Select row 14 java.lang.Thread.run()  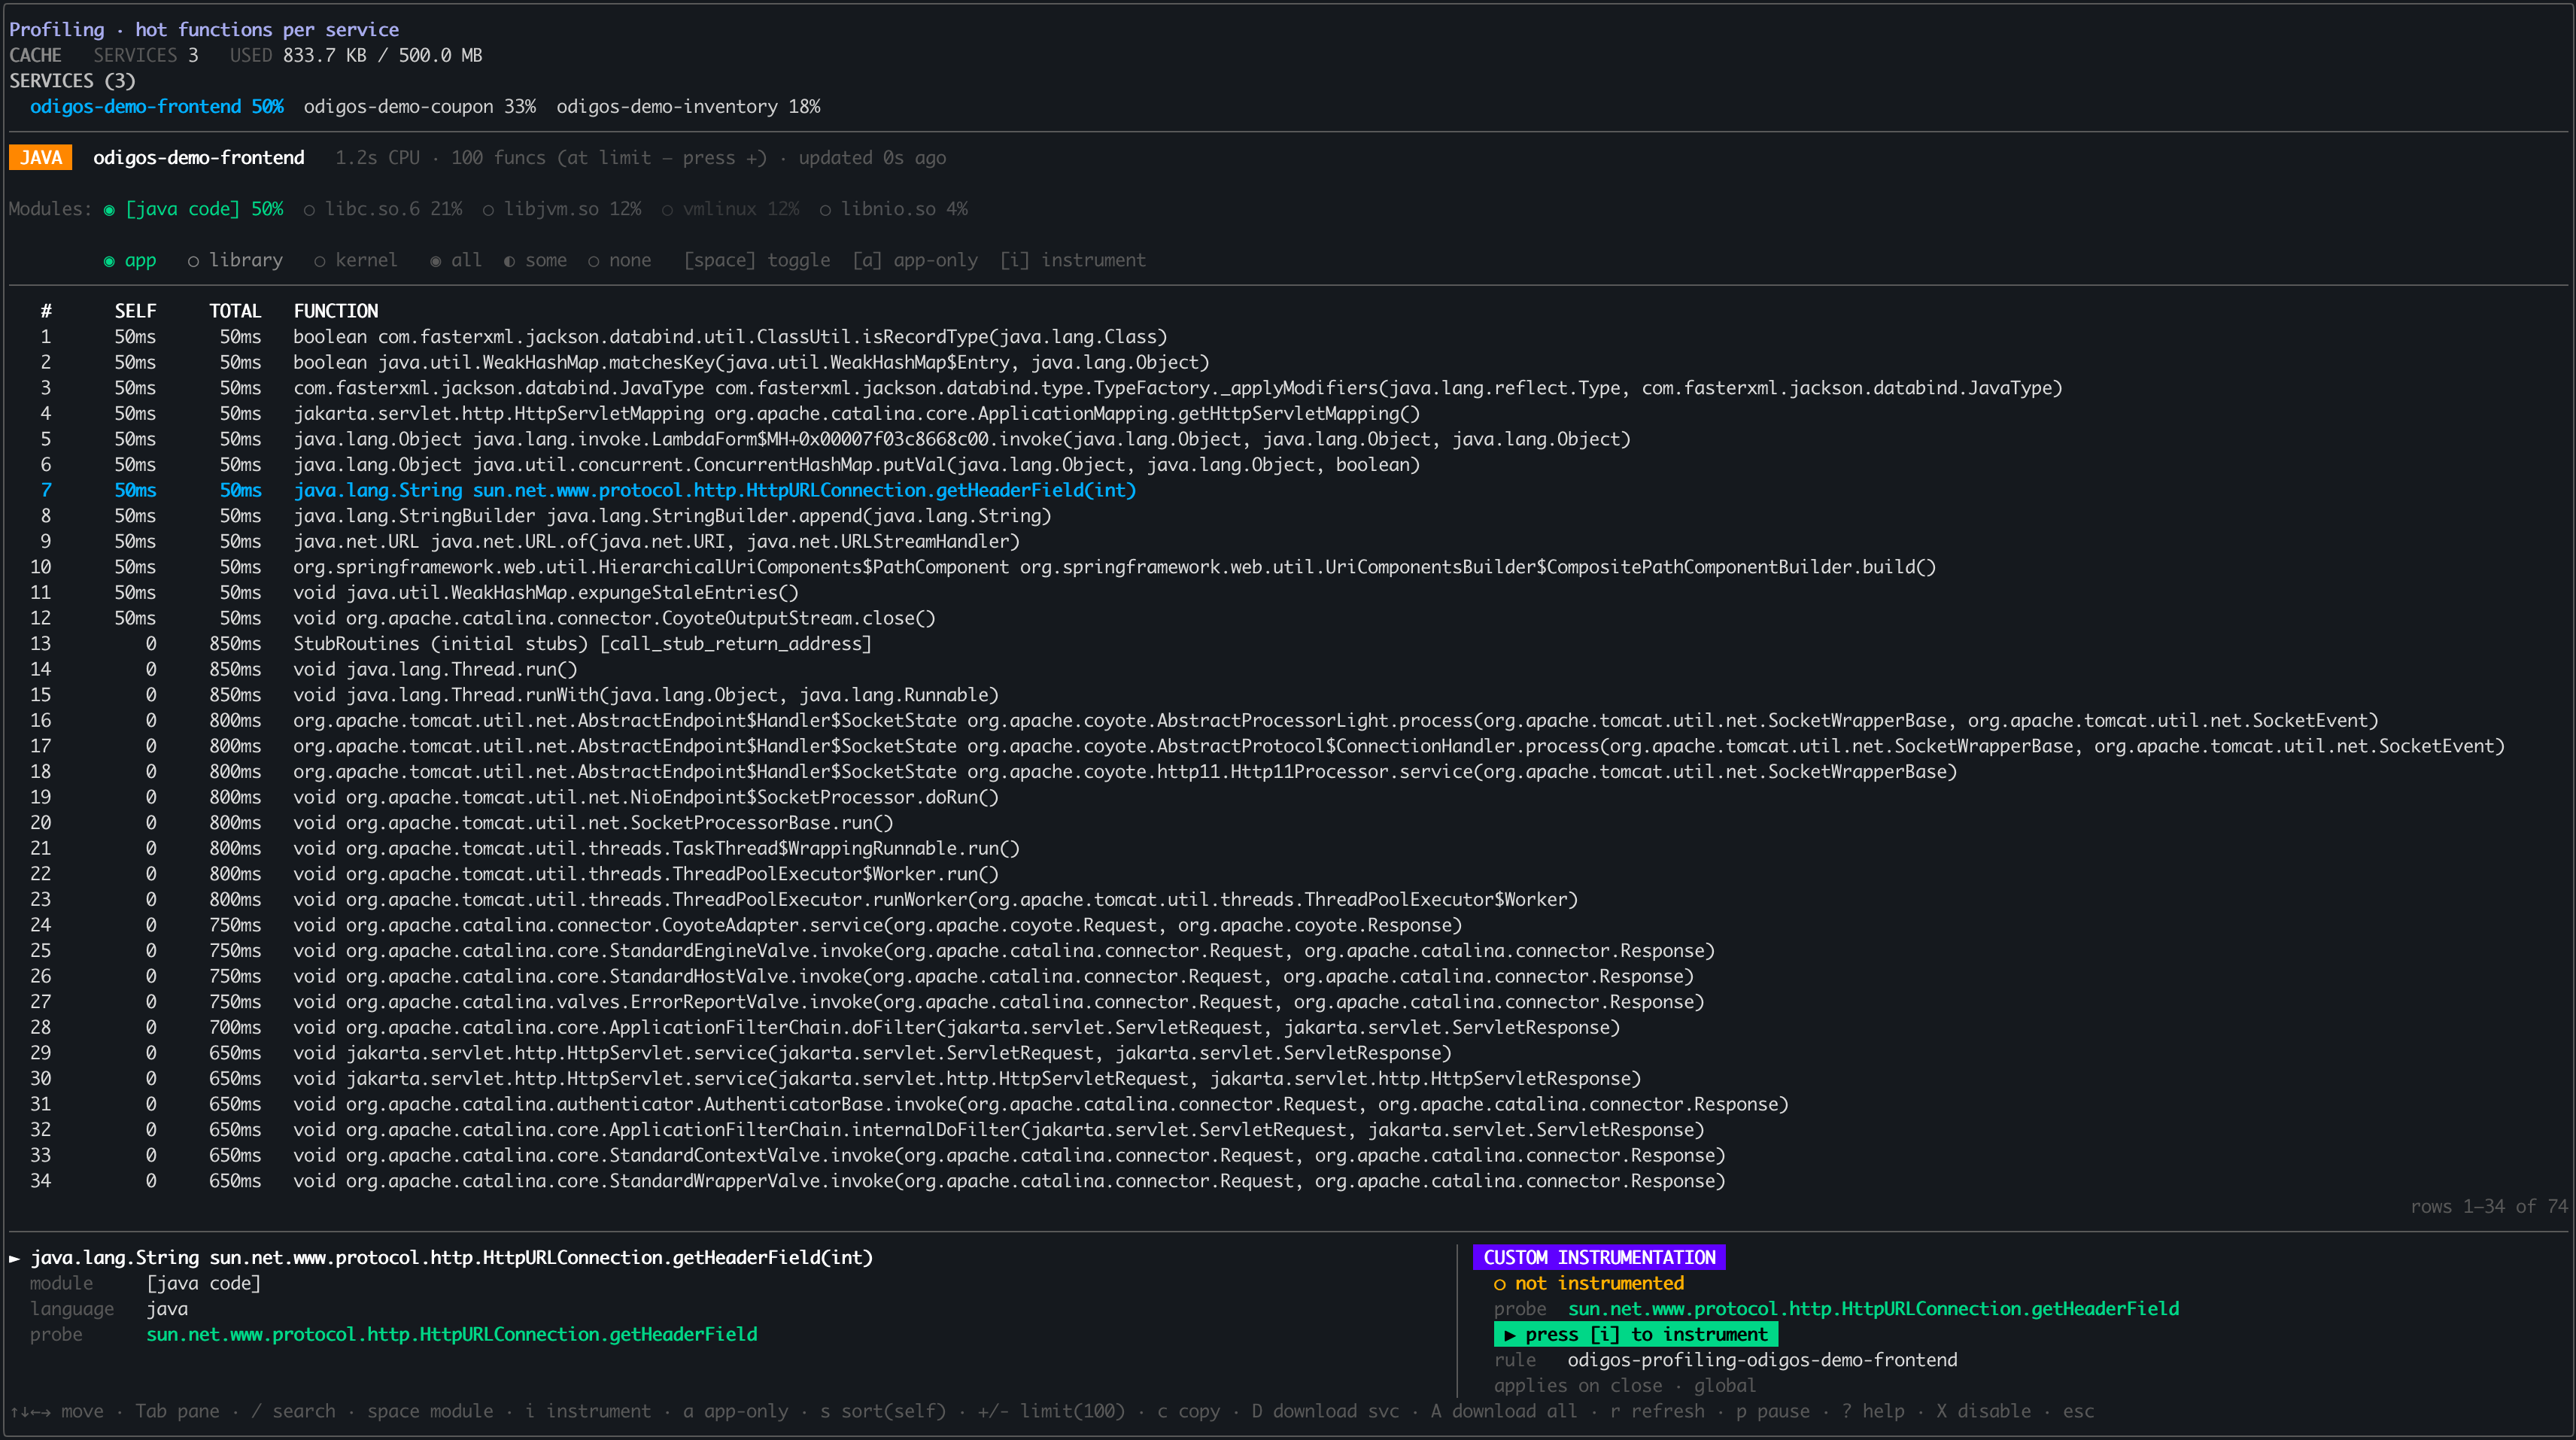coord(1288,669)
